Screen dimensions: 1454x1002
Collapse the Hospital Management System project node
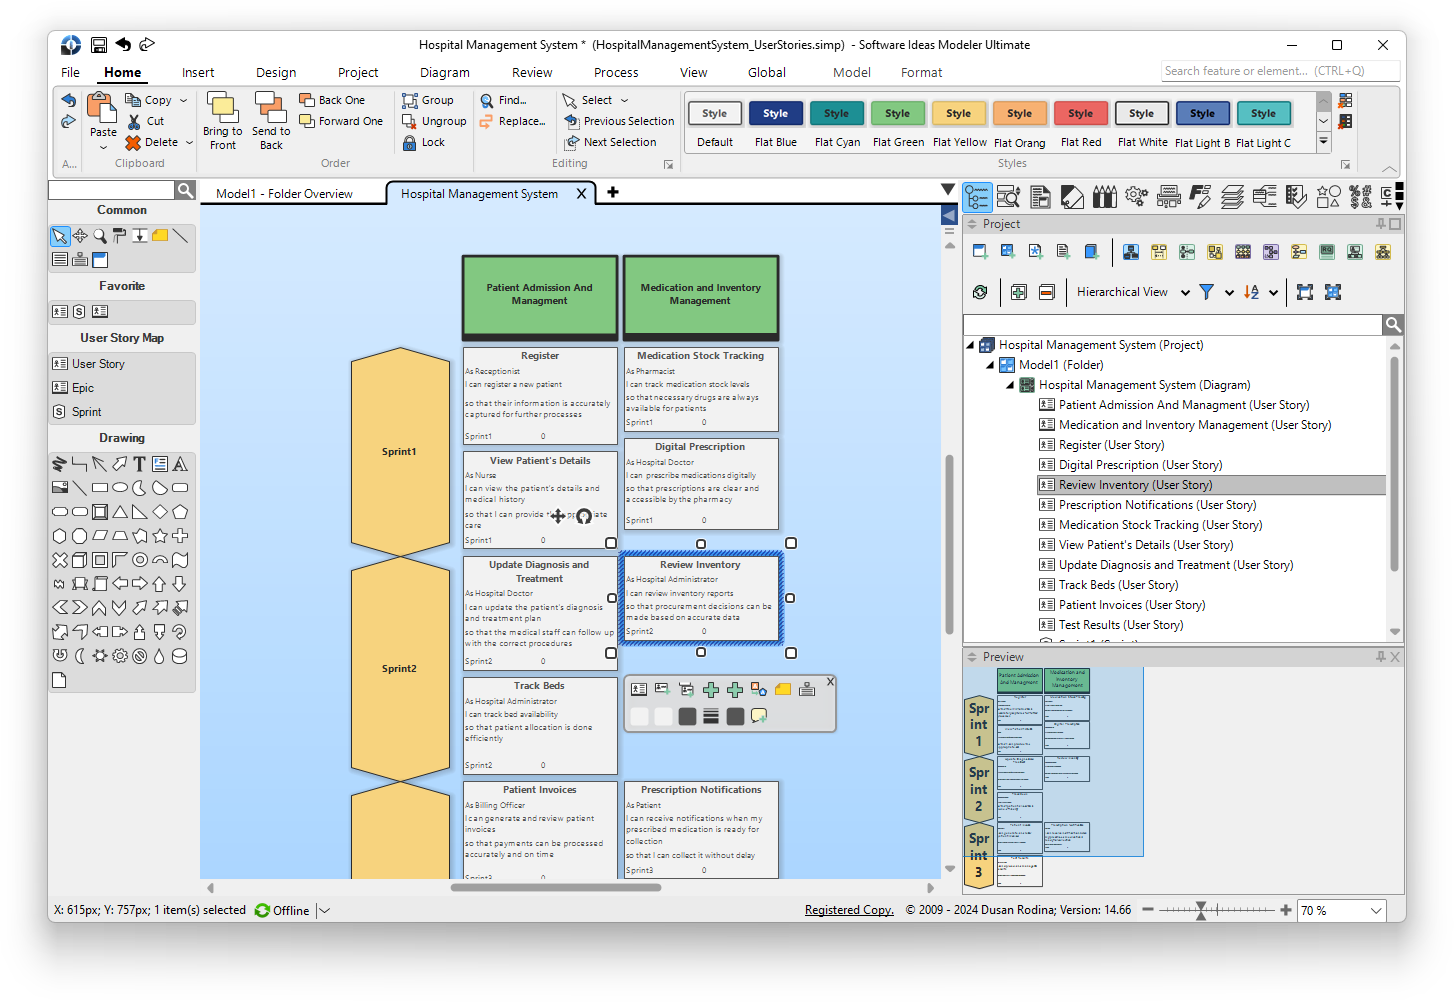(970, 345)
